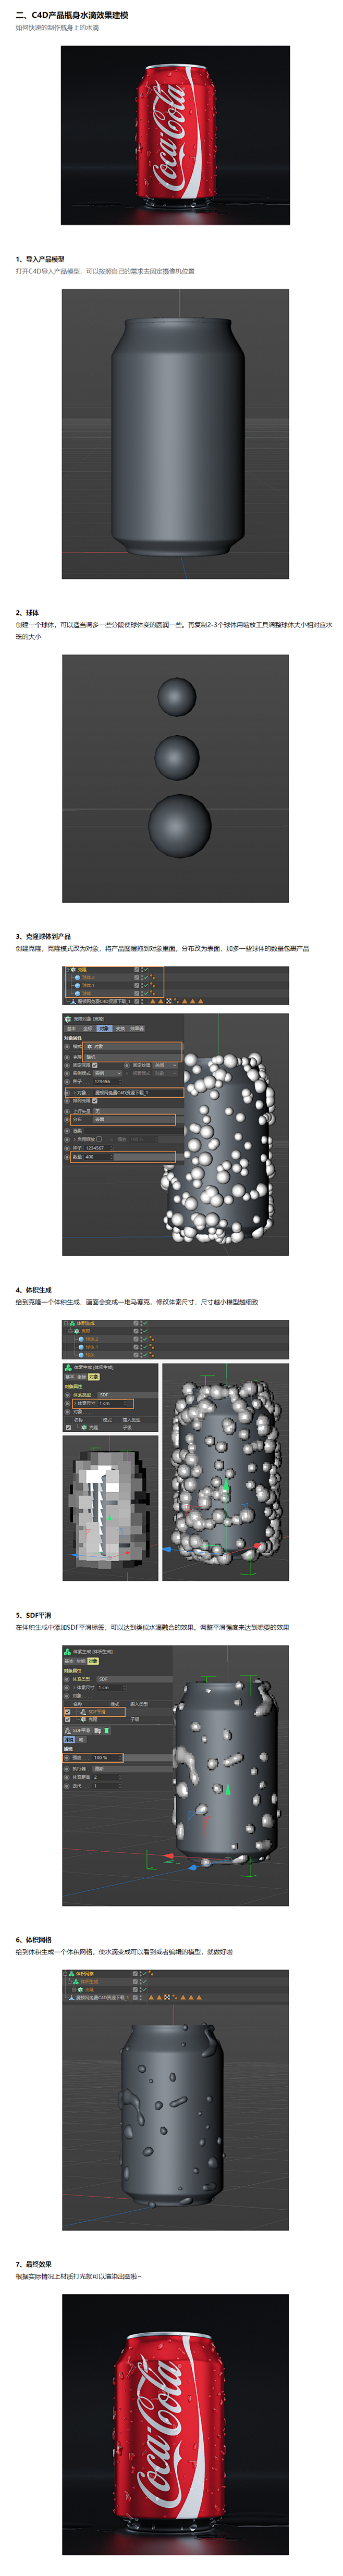Toggle the 固定克隆 checkbox
This screenshot has width=343, height=2576.
[x=95, y=1065]
